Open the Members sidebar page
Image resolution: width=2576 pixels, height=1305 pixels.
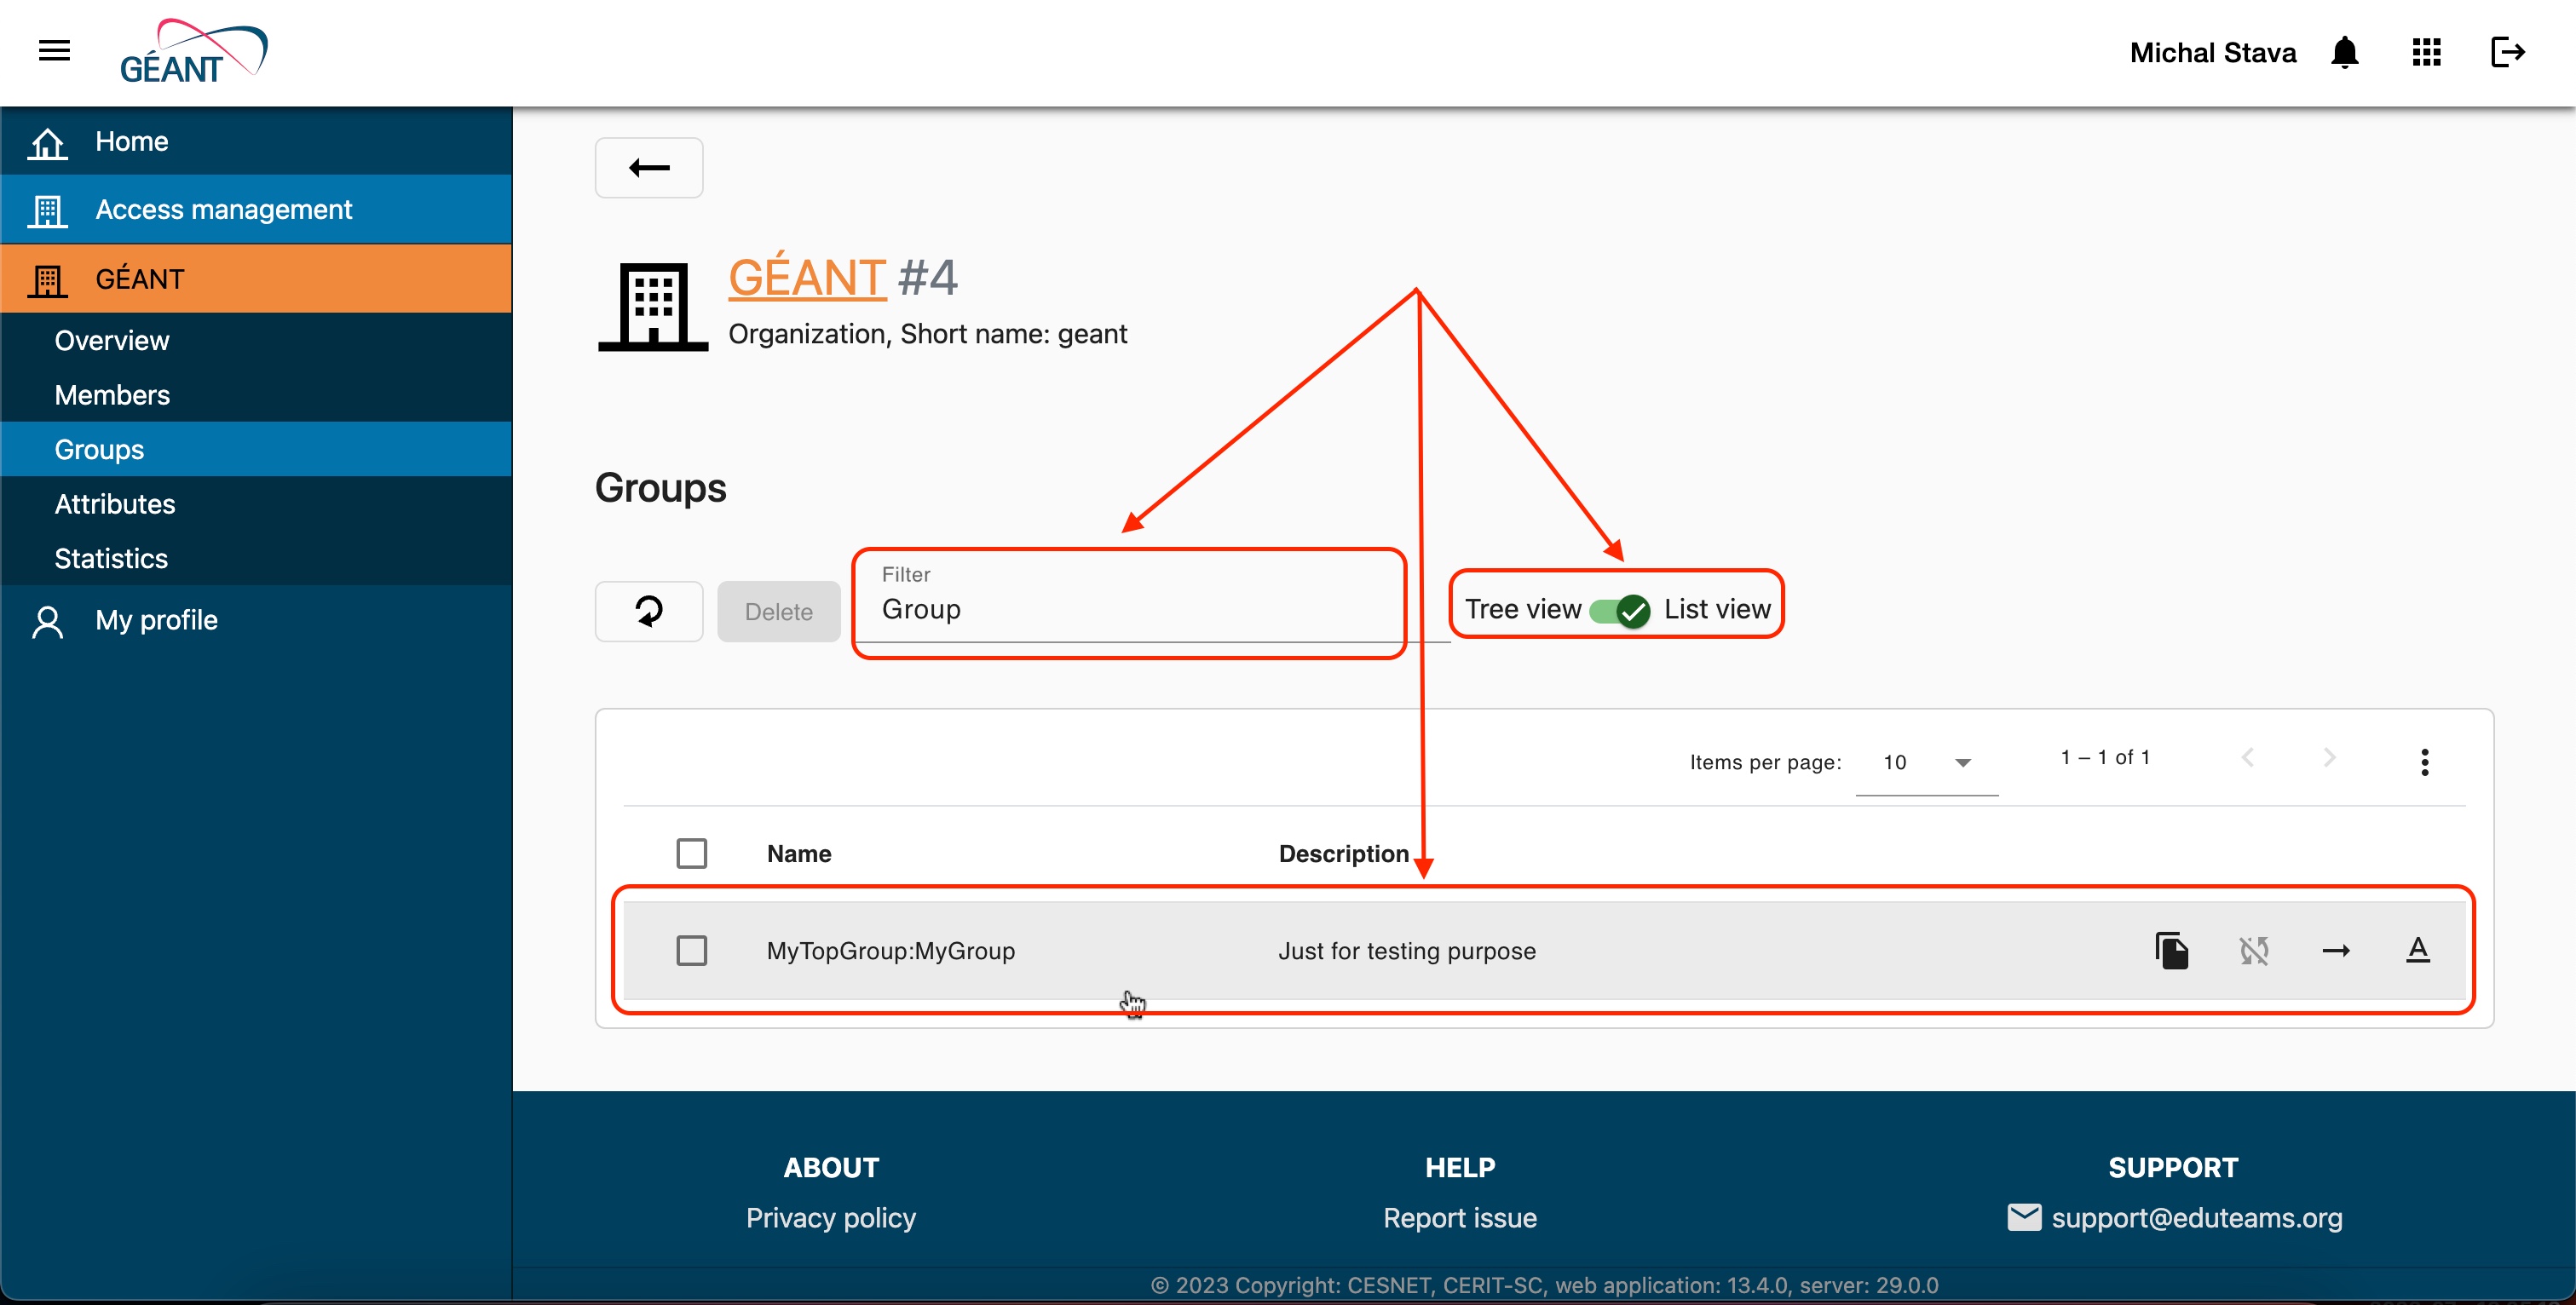(256, 395)
